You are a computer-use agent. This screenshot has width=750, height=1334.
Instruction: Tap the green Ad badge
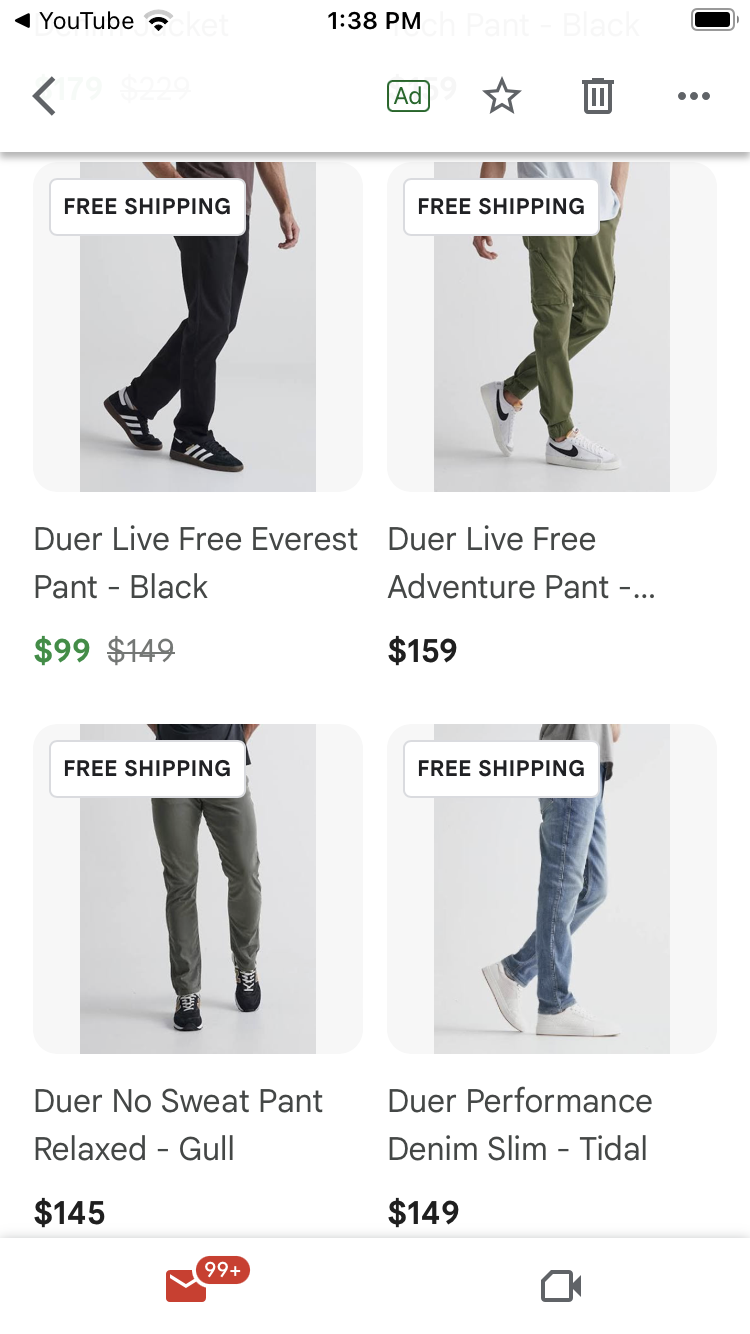pos(408,96)
